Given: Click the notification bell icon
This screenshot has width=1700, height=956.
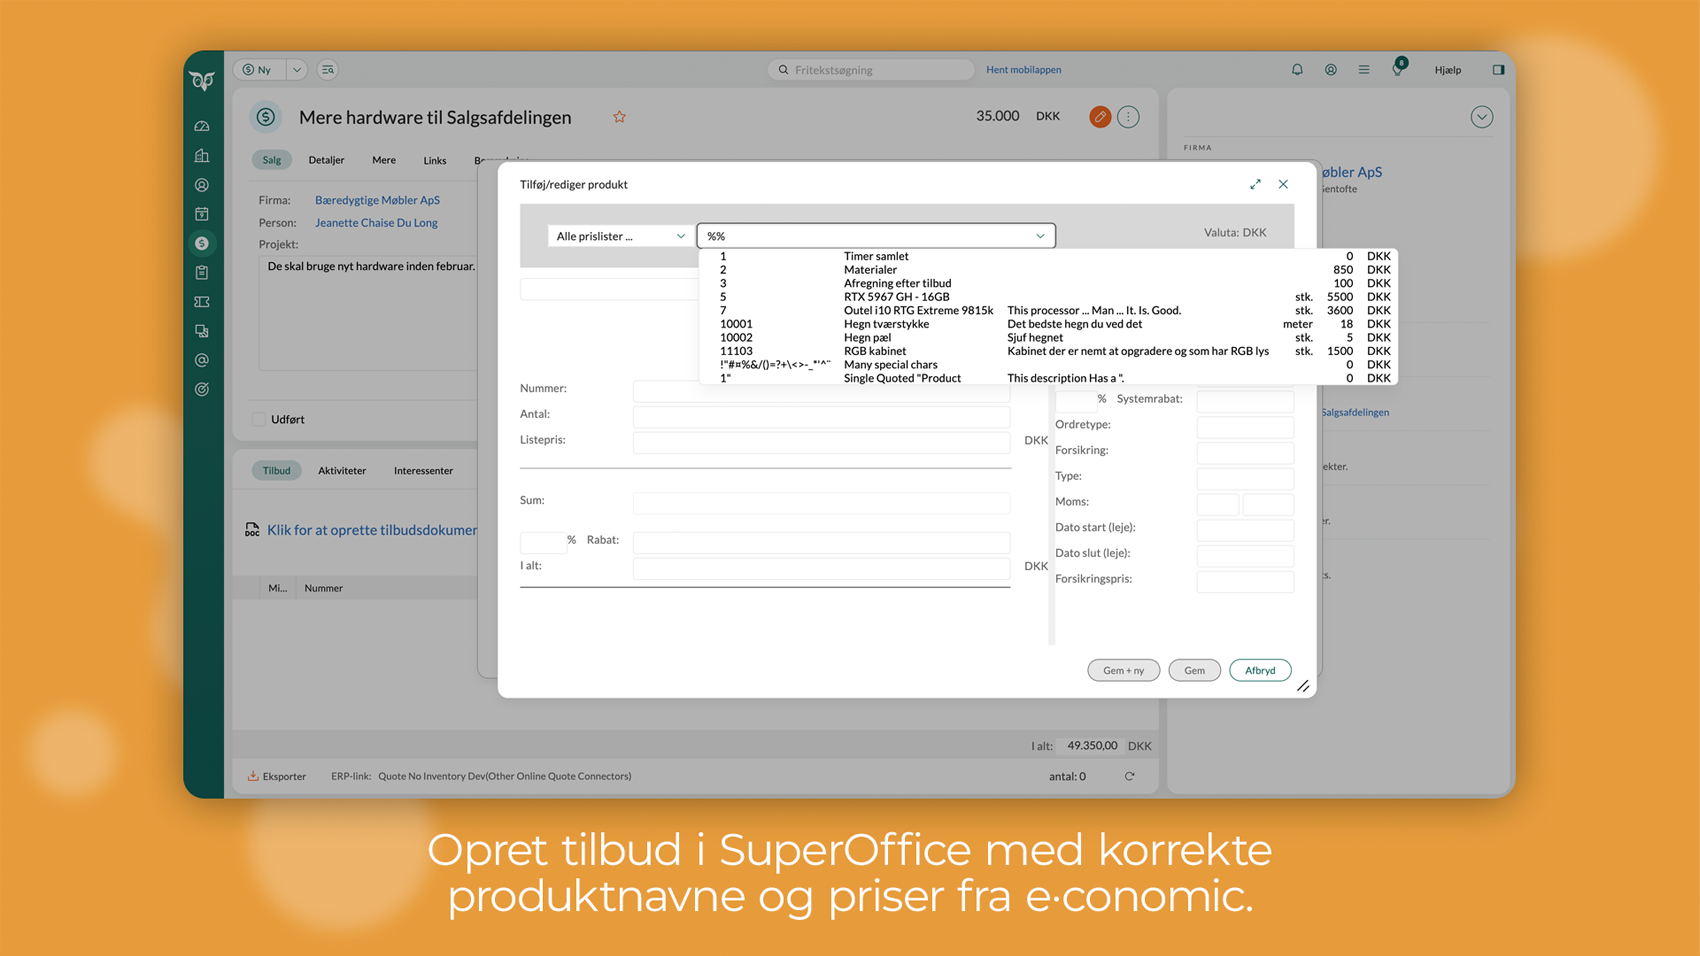Looking at the screenshot, I should [1297, 70].
